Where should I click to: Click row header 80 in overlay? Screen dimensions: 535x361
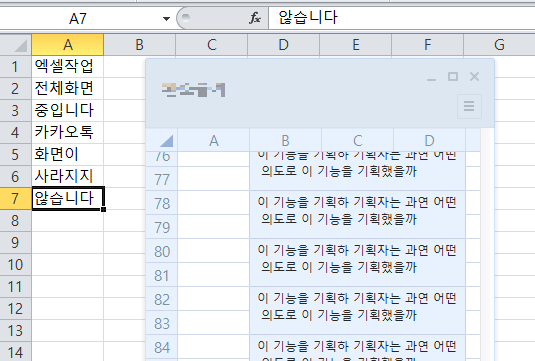162,251
